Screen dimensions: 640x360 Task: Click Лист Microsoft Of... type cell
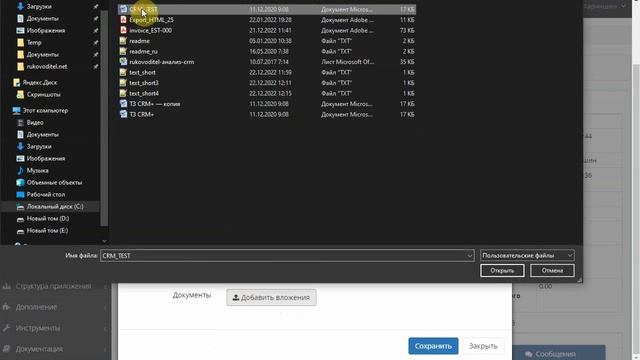347,62
